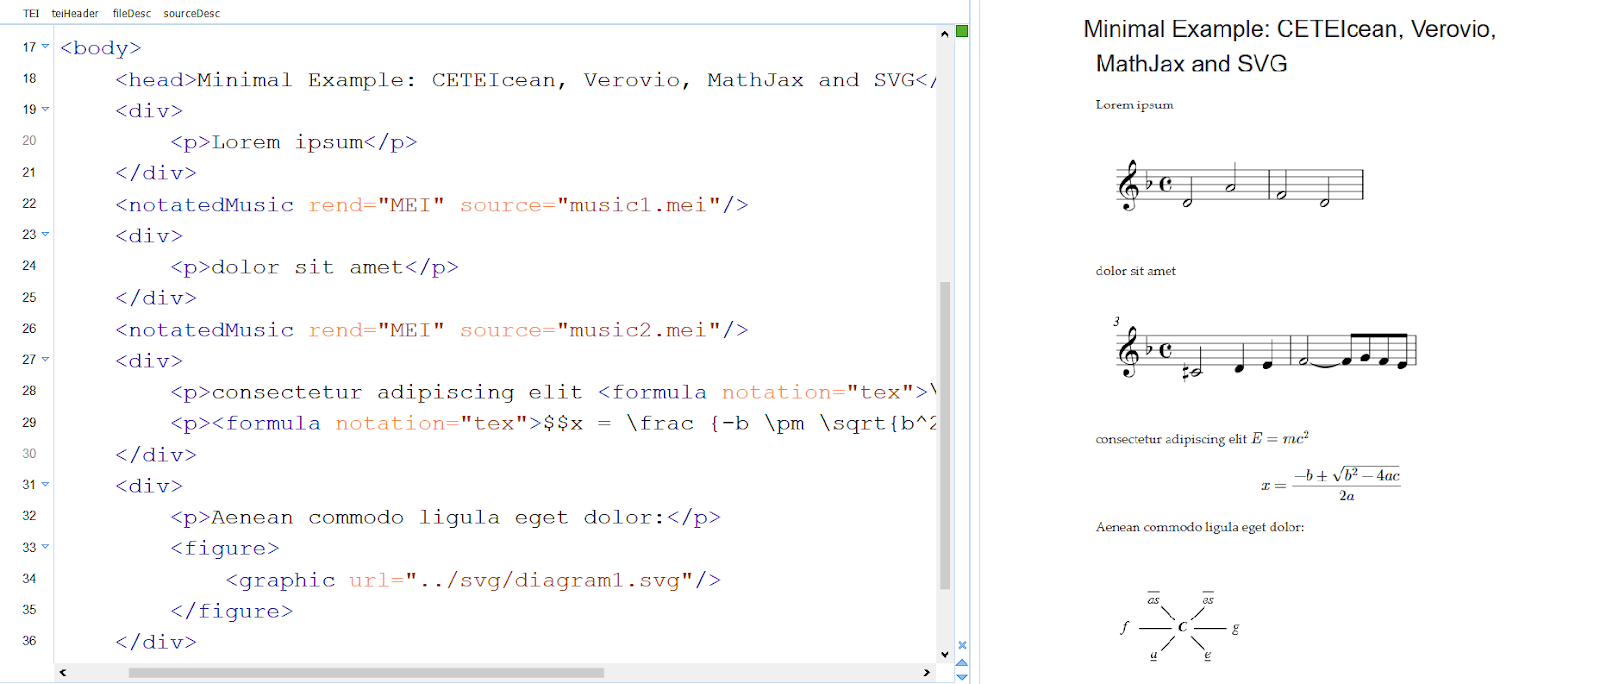The height and width of the screenshot is (684, 1600).
Task: Select TEI in the breadcrumb path
Action: coord(31,13)
